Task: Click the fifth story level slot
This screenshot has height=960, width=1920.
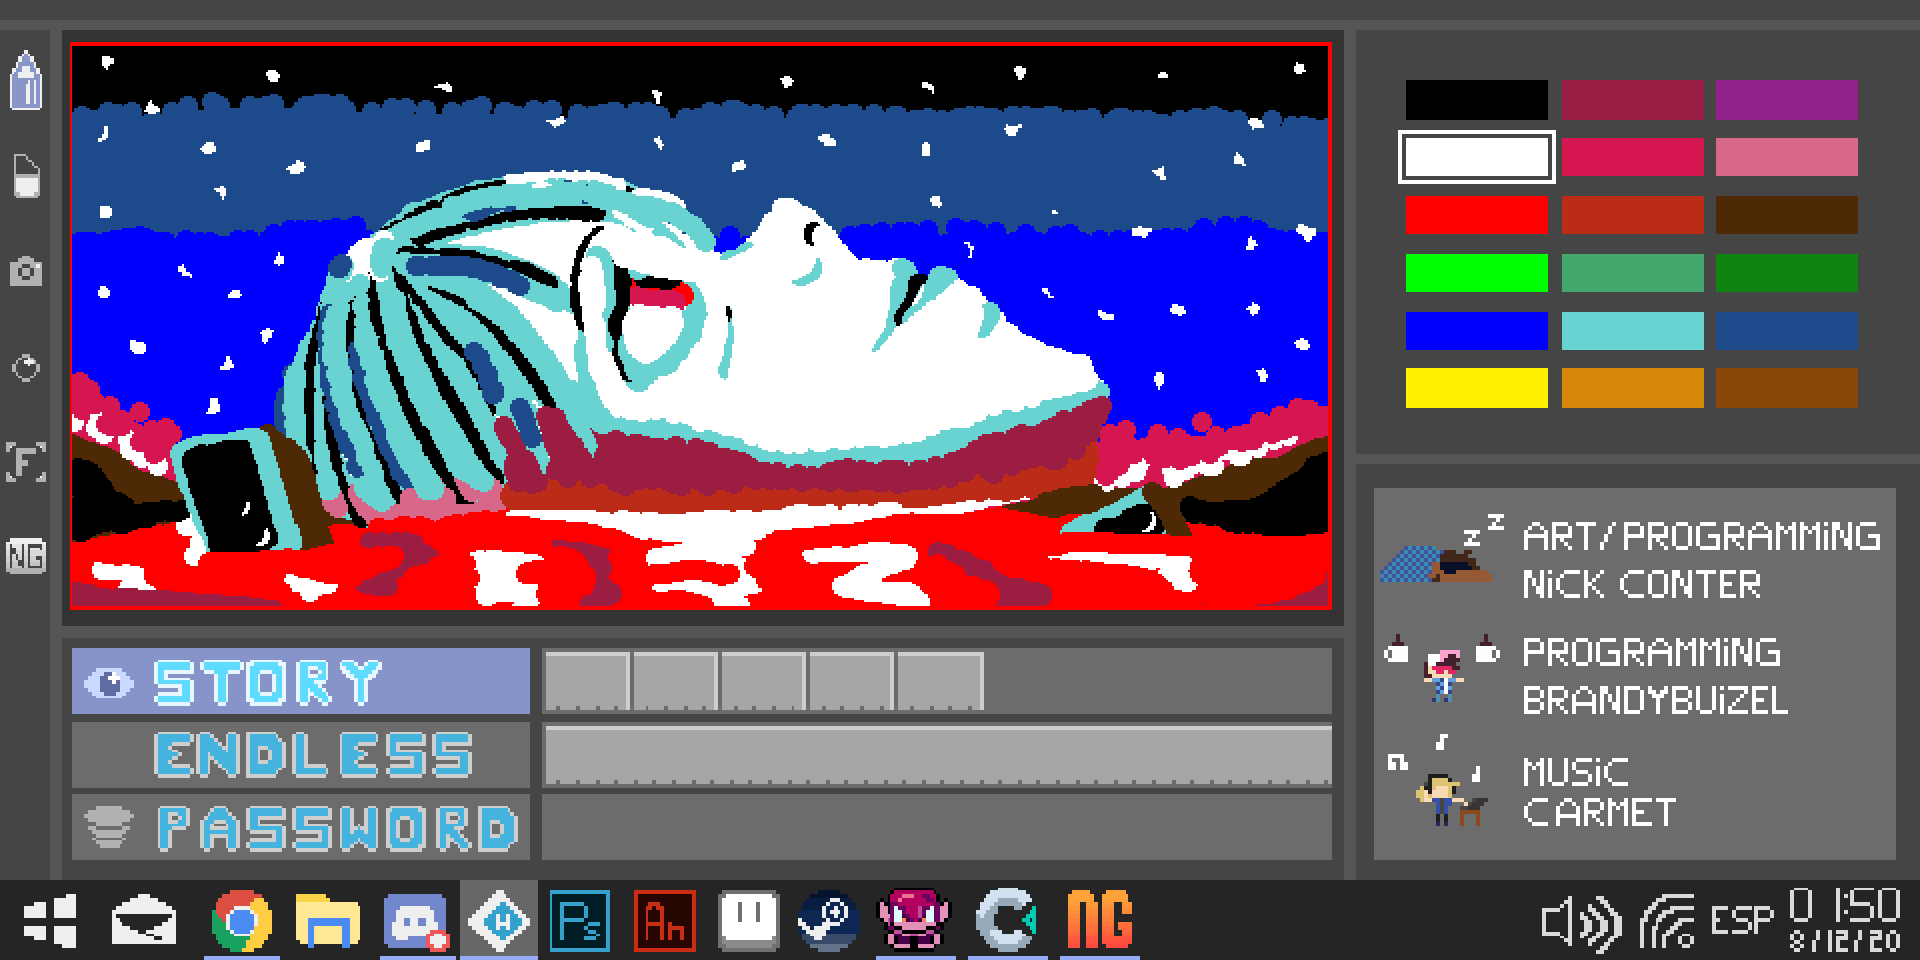Action: 940,681
